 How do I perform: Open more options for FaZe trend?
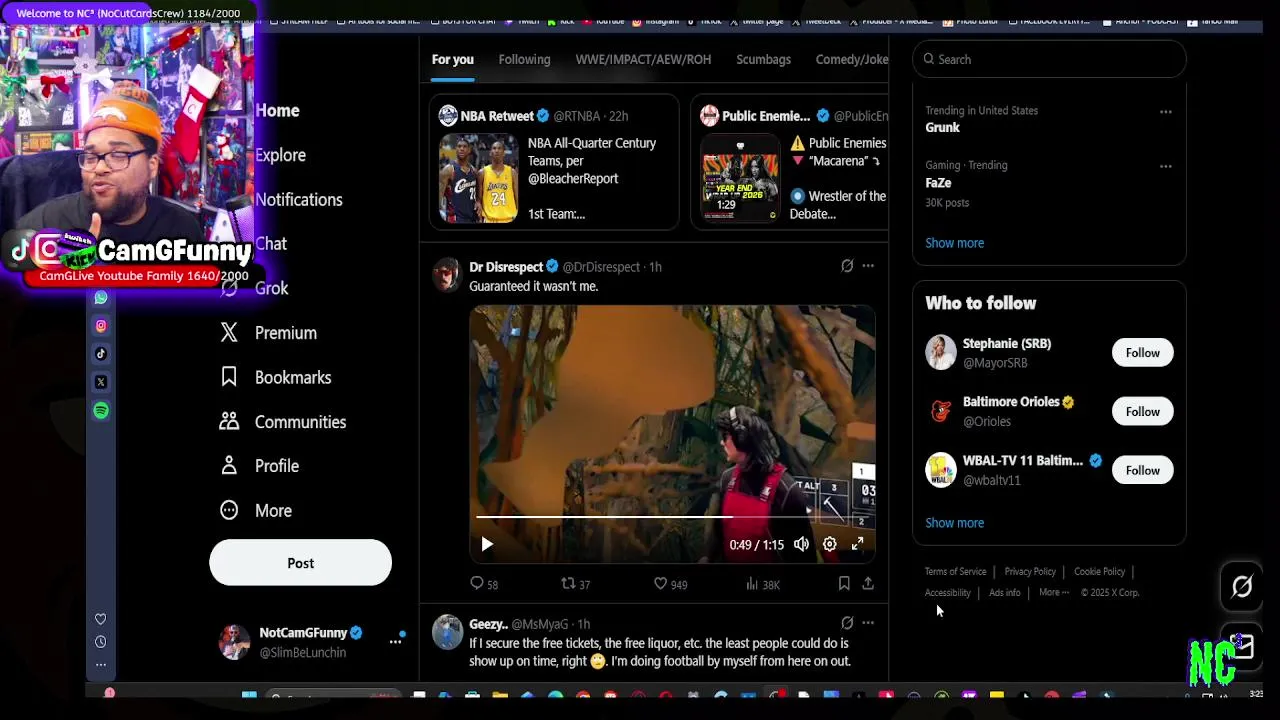tap(1166, 166)
